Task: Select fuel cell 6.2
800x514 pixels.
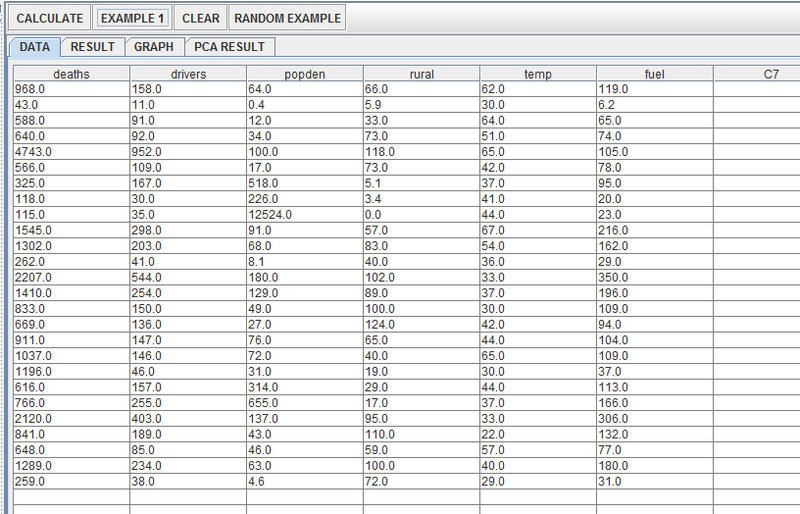Action: click(x=655, y=105)
